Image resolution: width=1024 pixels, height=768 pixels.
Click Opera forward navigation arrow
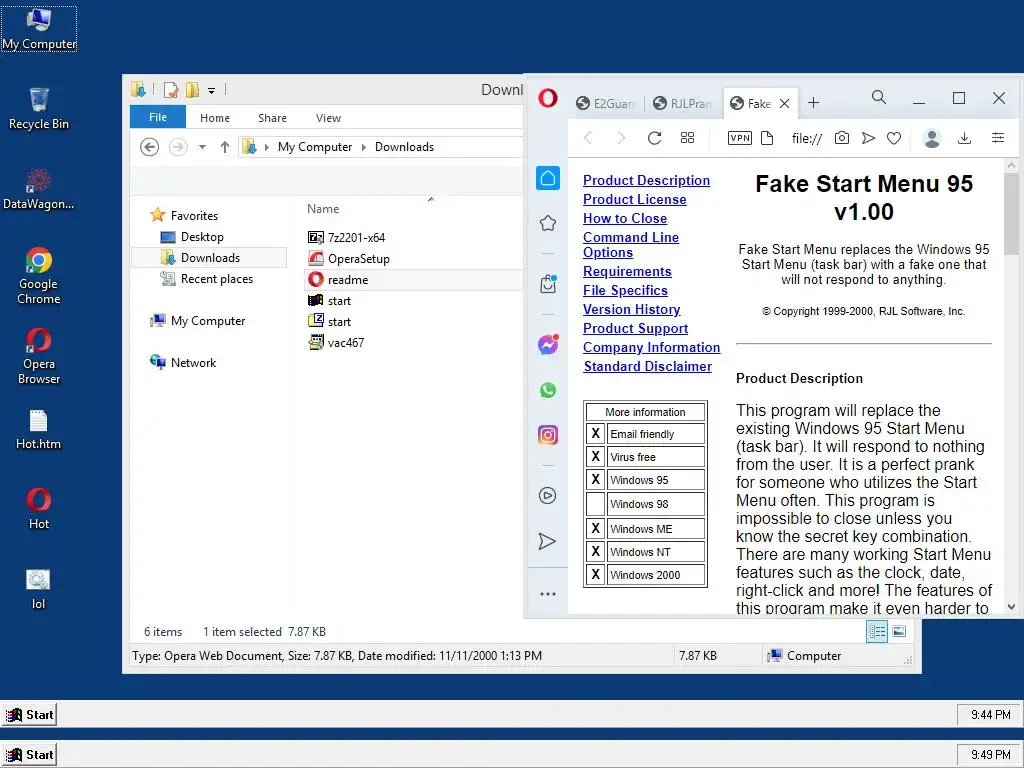[621, 138]
